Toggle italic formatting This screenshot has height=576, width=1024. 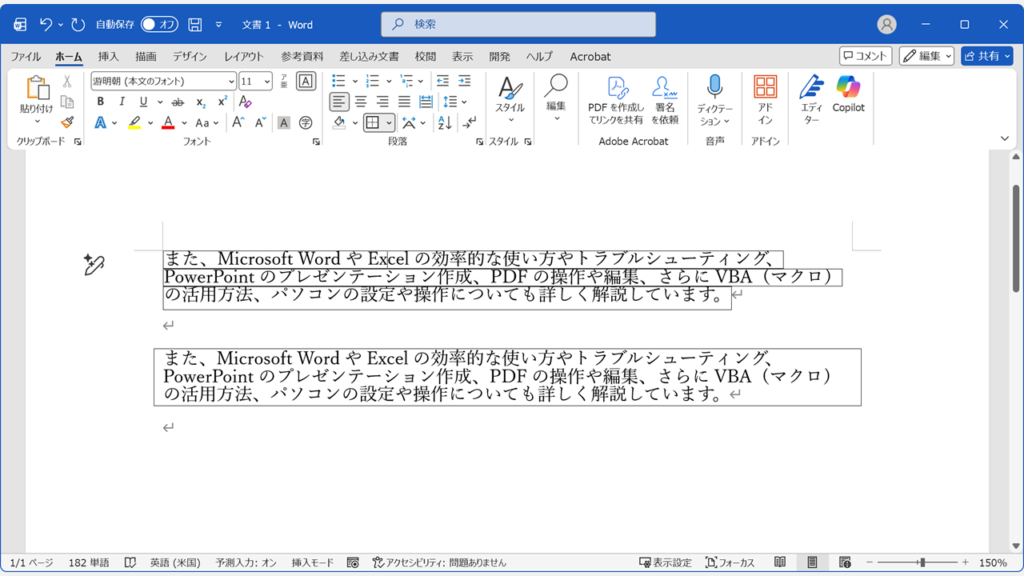click(x=122, y=100)
